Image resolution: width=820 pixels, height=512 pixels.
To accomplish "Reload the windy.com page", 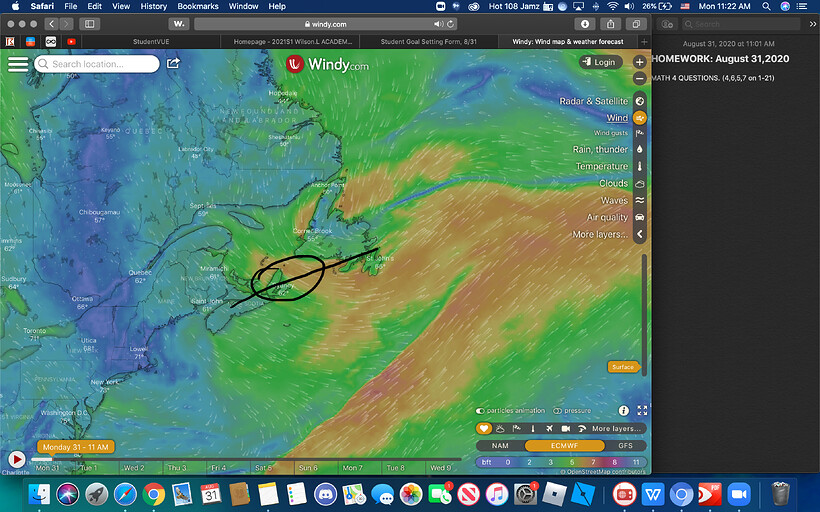I will coord(450,24).
